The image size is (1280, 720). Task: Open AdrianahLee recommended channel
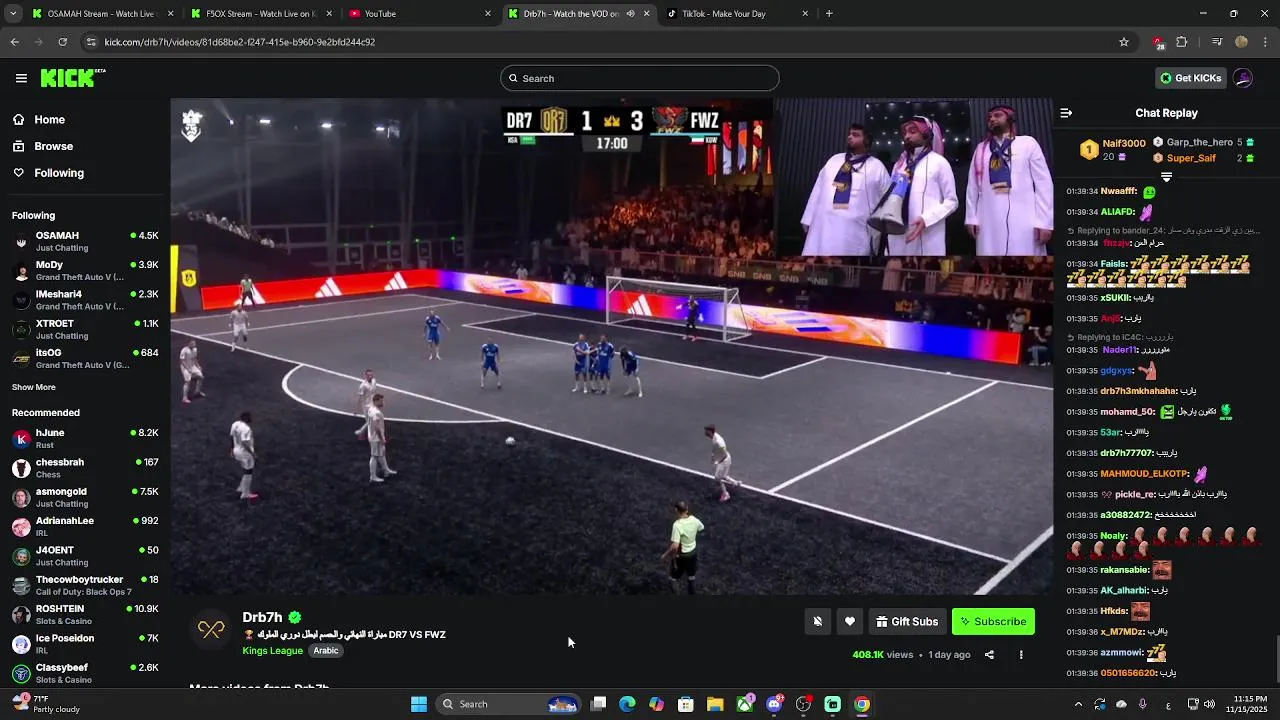[x=85, y=527]
